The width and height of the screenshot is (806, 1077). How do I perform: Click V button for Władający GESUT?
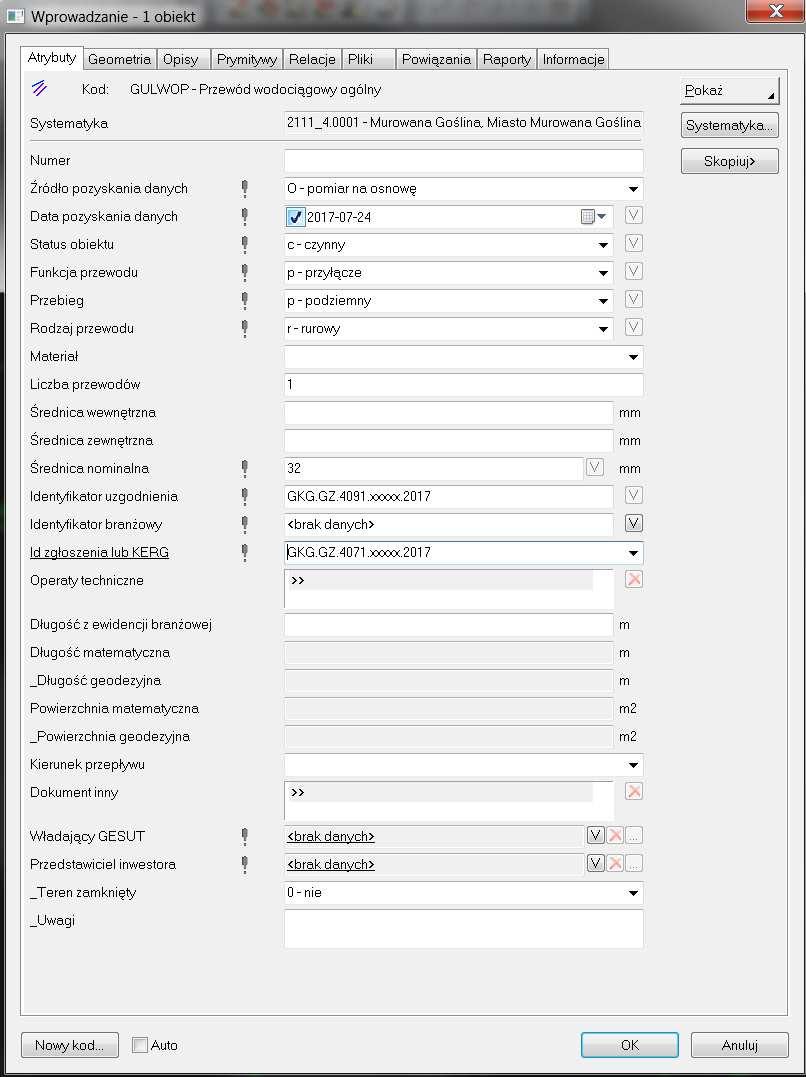[596, 836]
